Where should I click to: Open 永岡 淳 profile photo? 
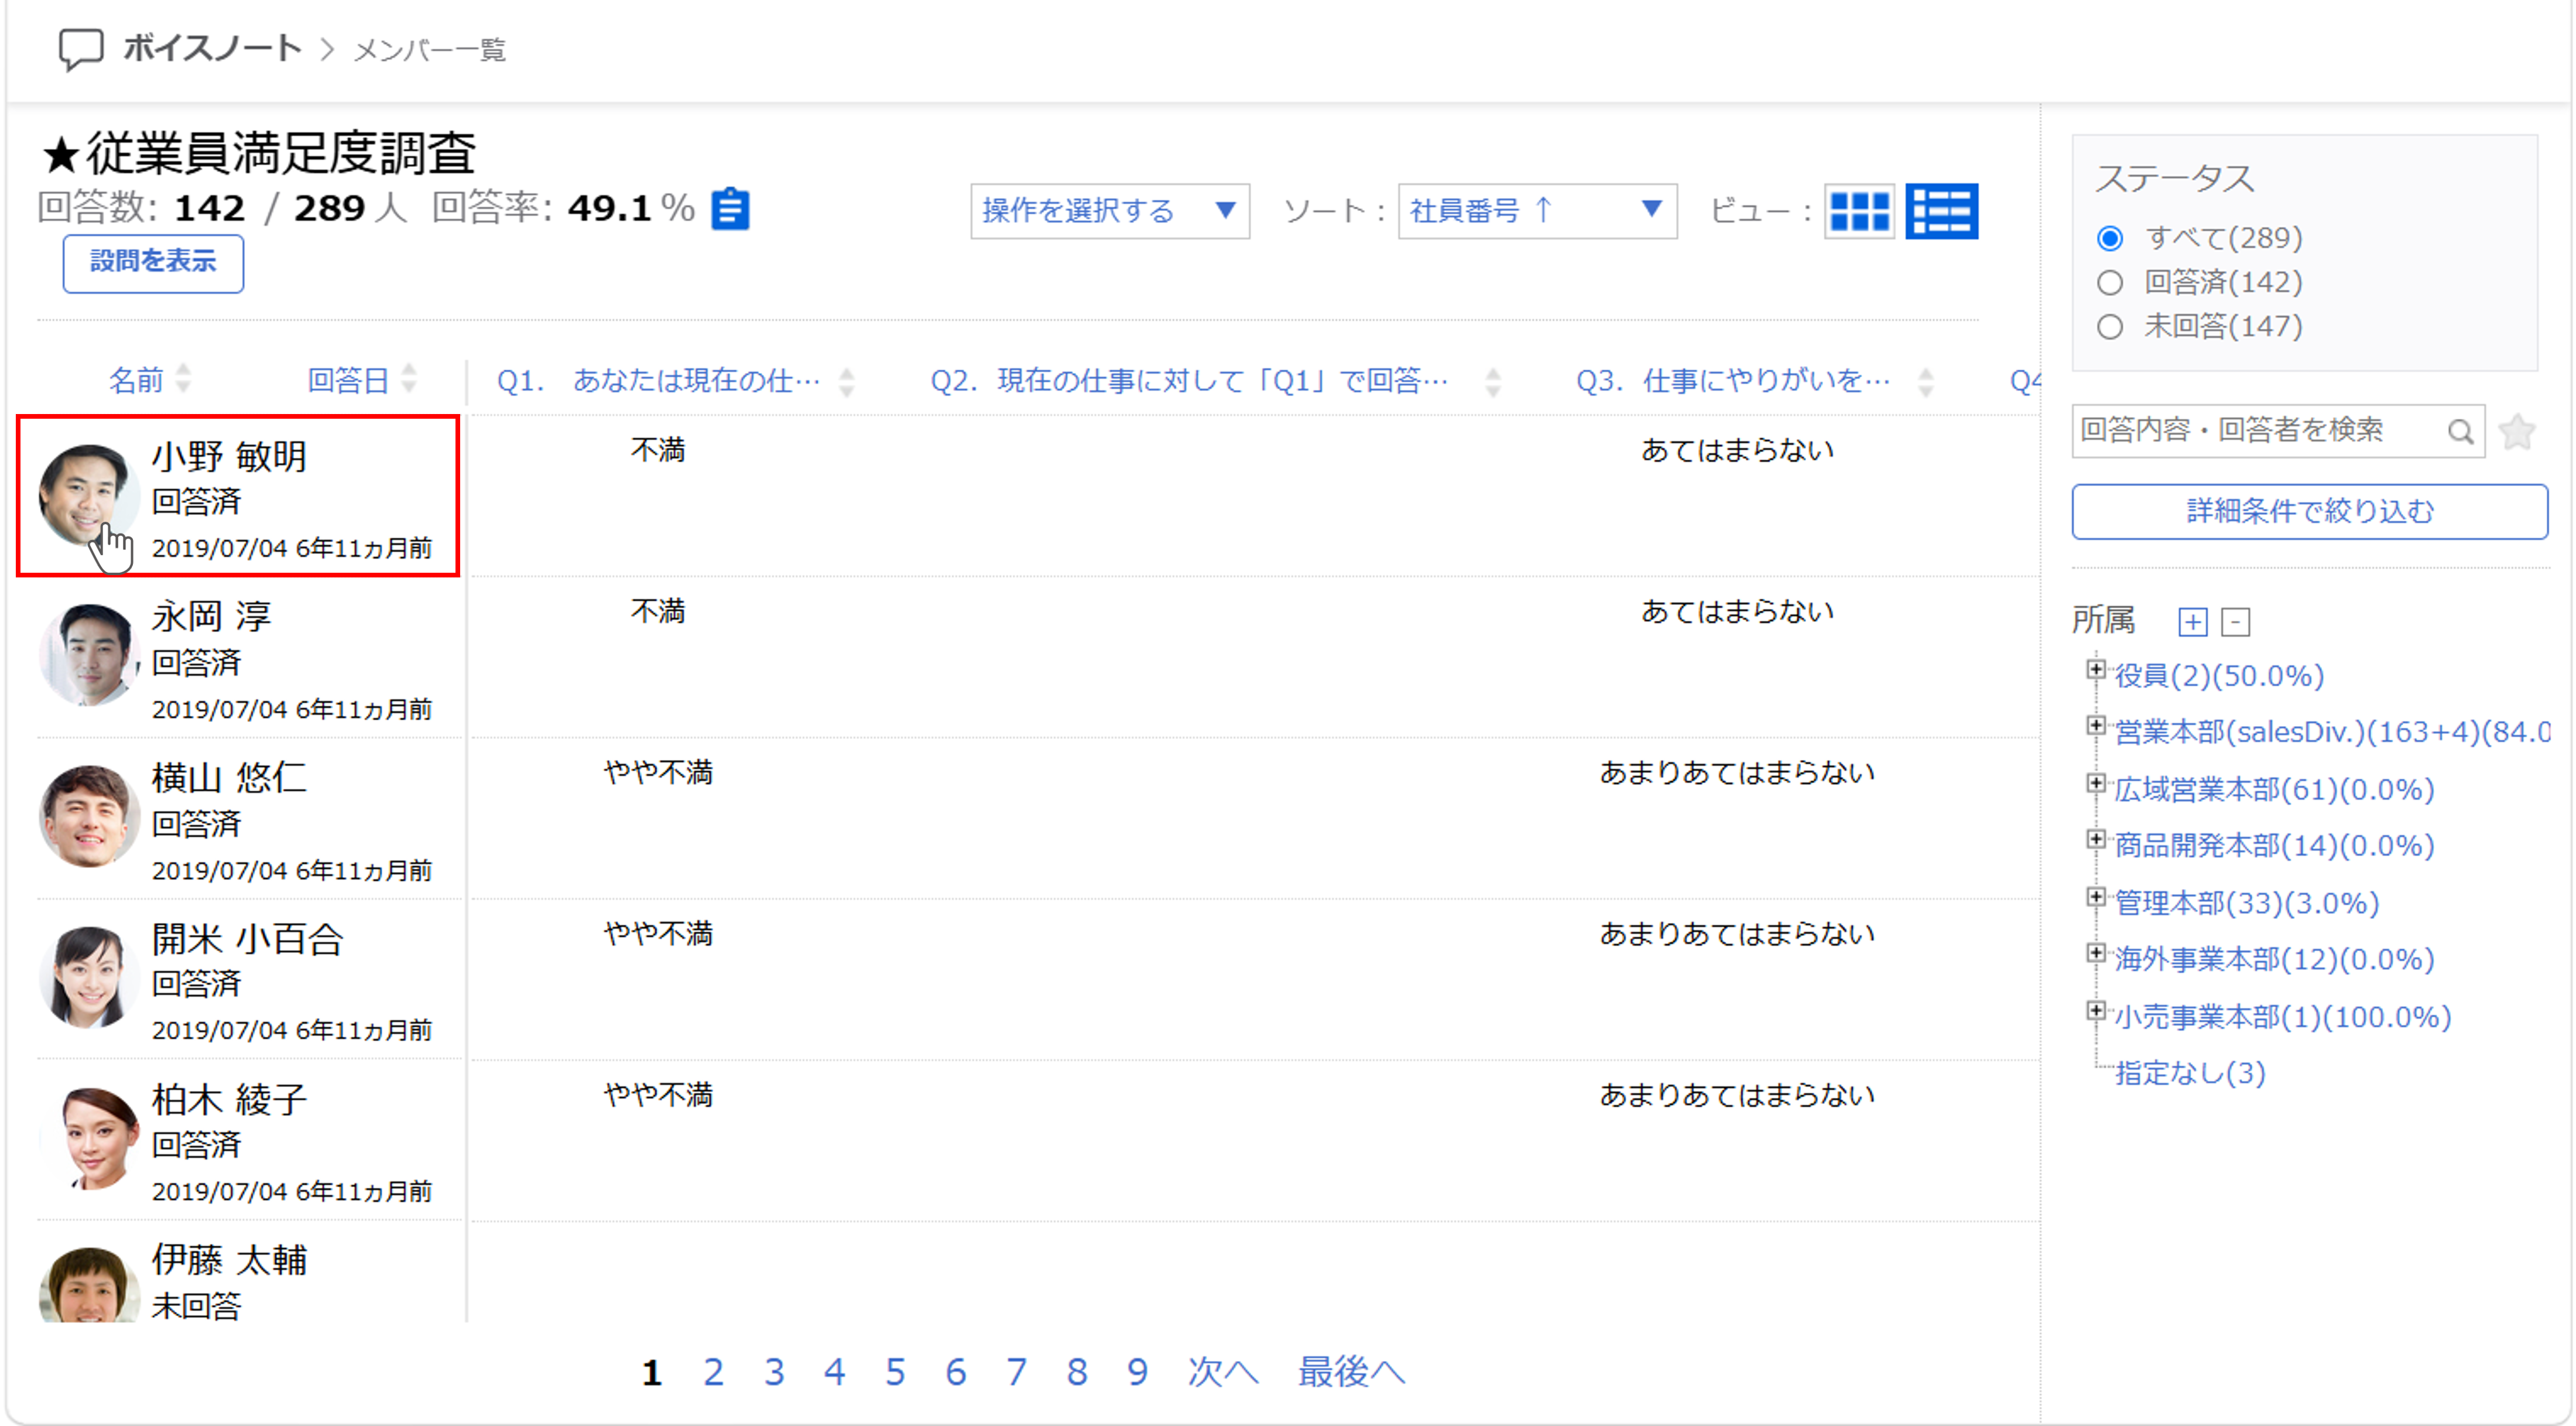tap(88, 655)
